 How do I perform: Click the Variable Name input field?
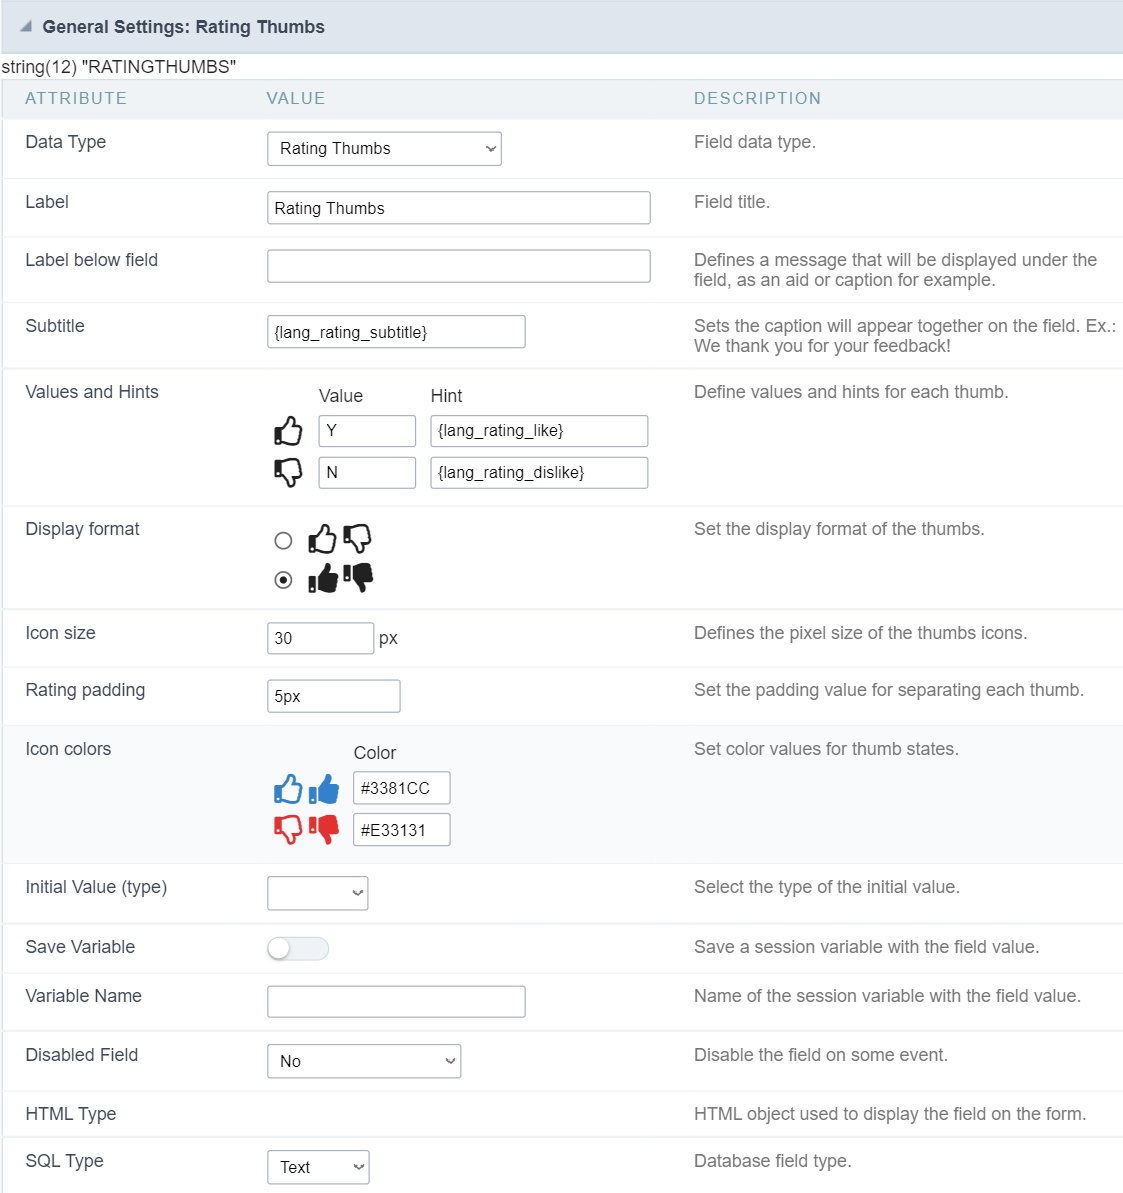(x=396, y=1000)
